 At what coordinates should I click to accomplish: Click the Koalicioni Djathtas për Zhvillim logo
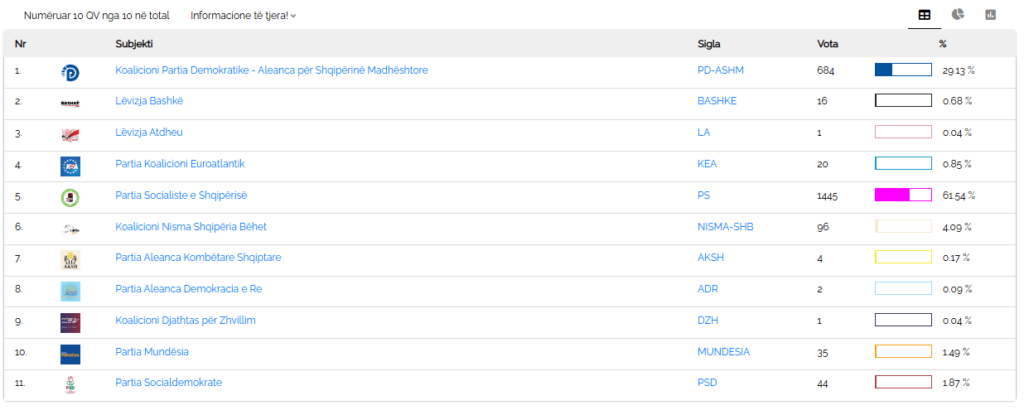pos(70,322)
